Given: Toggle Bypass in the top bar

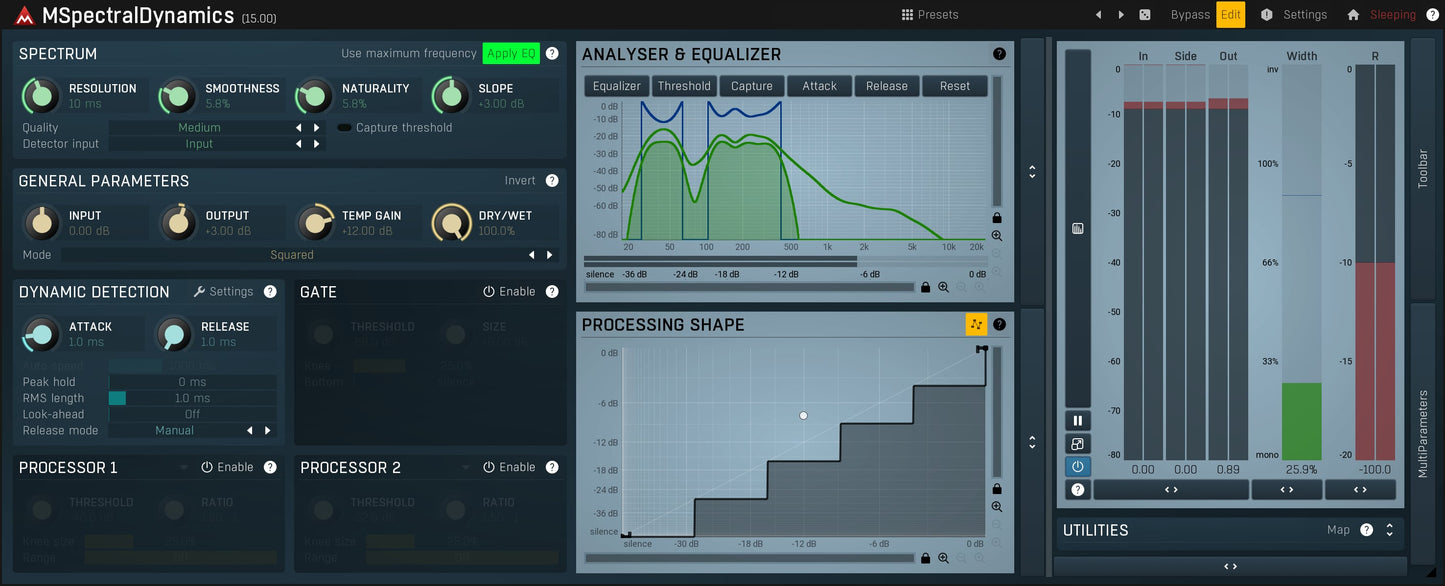Looking at the screenshot, I should click(x=1189, y=15).
